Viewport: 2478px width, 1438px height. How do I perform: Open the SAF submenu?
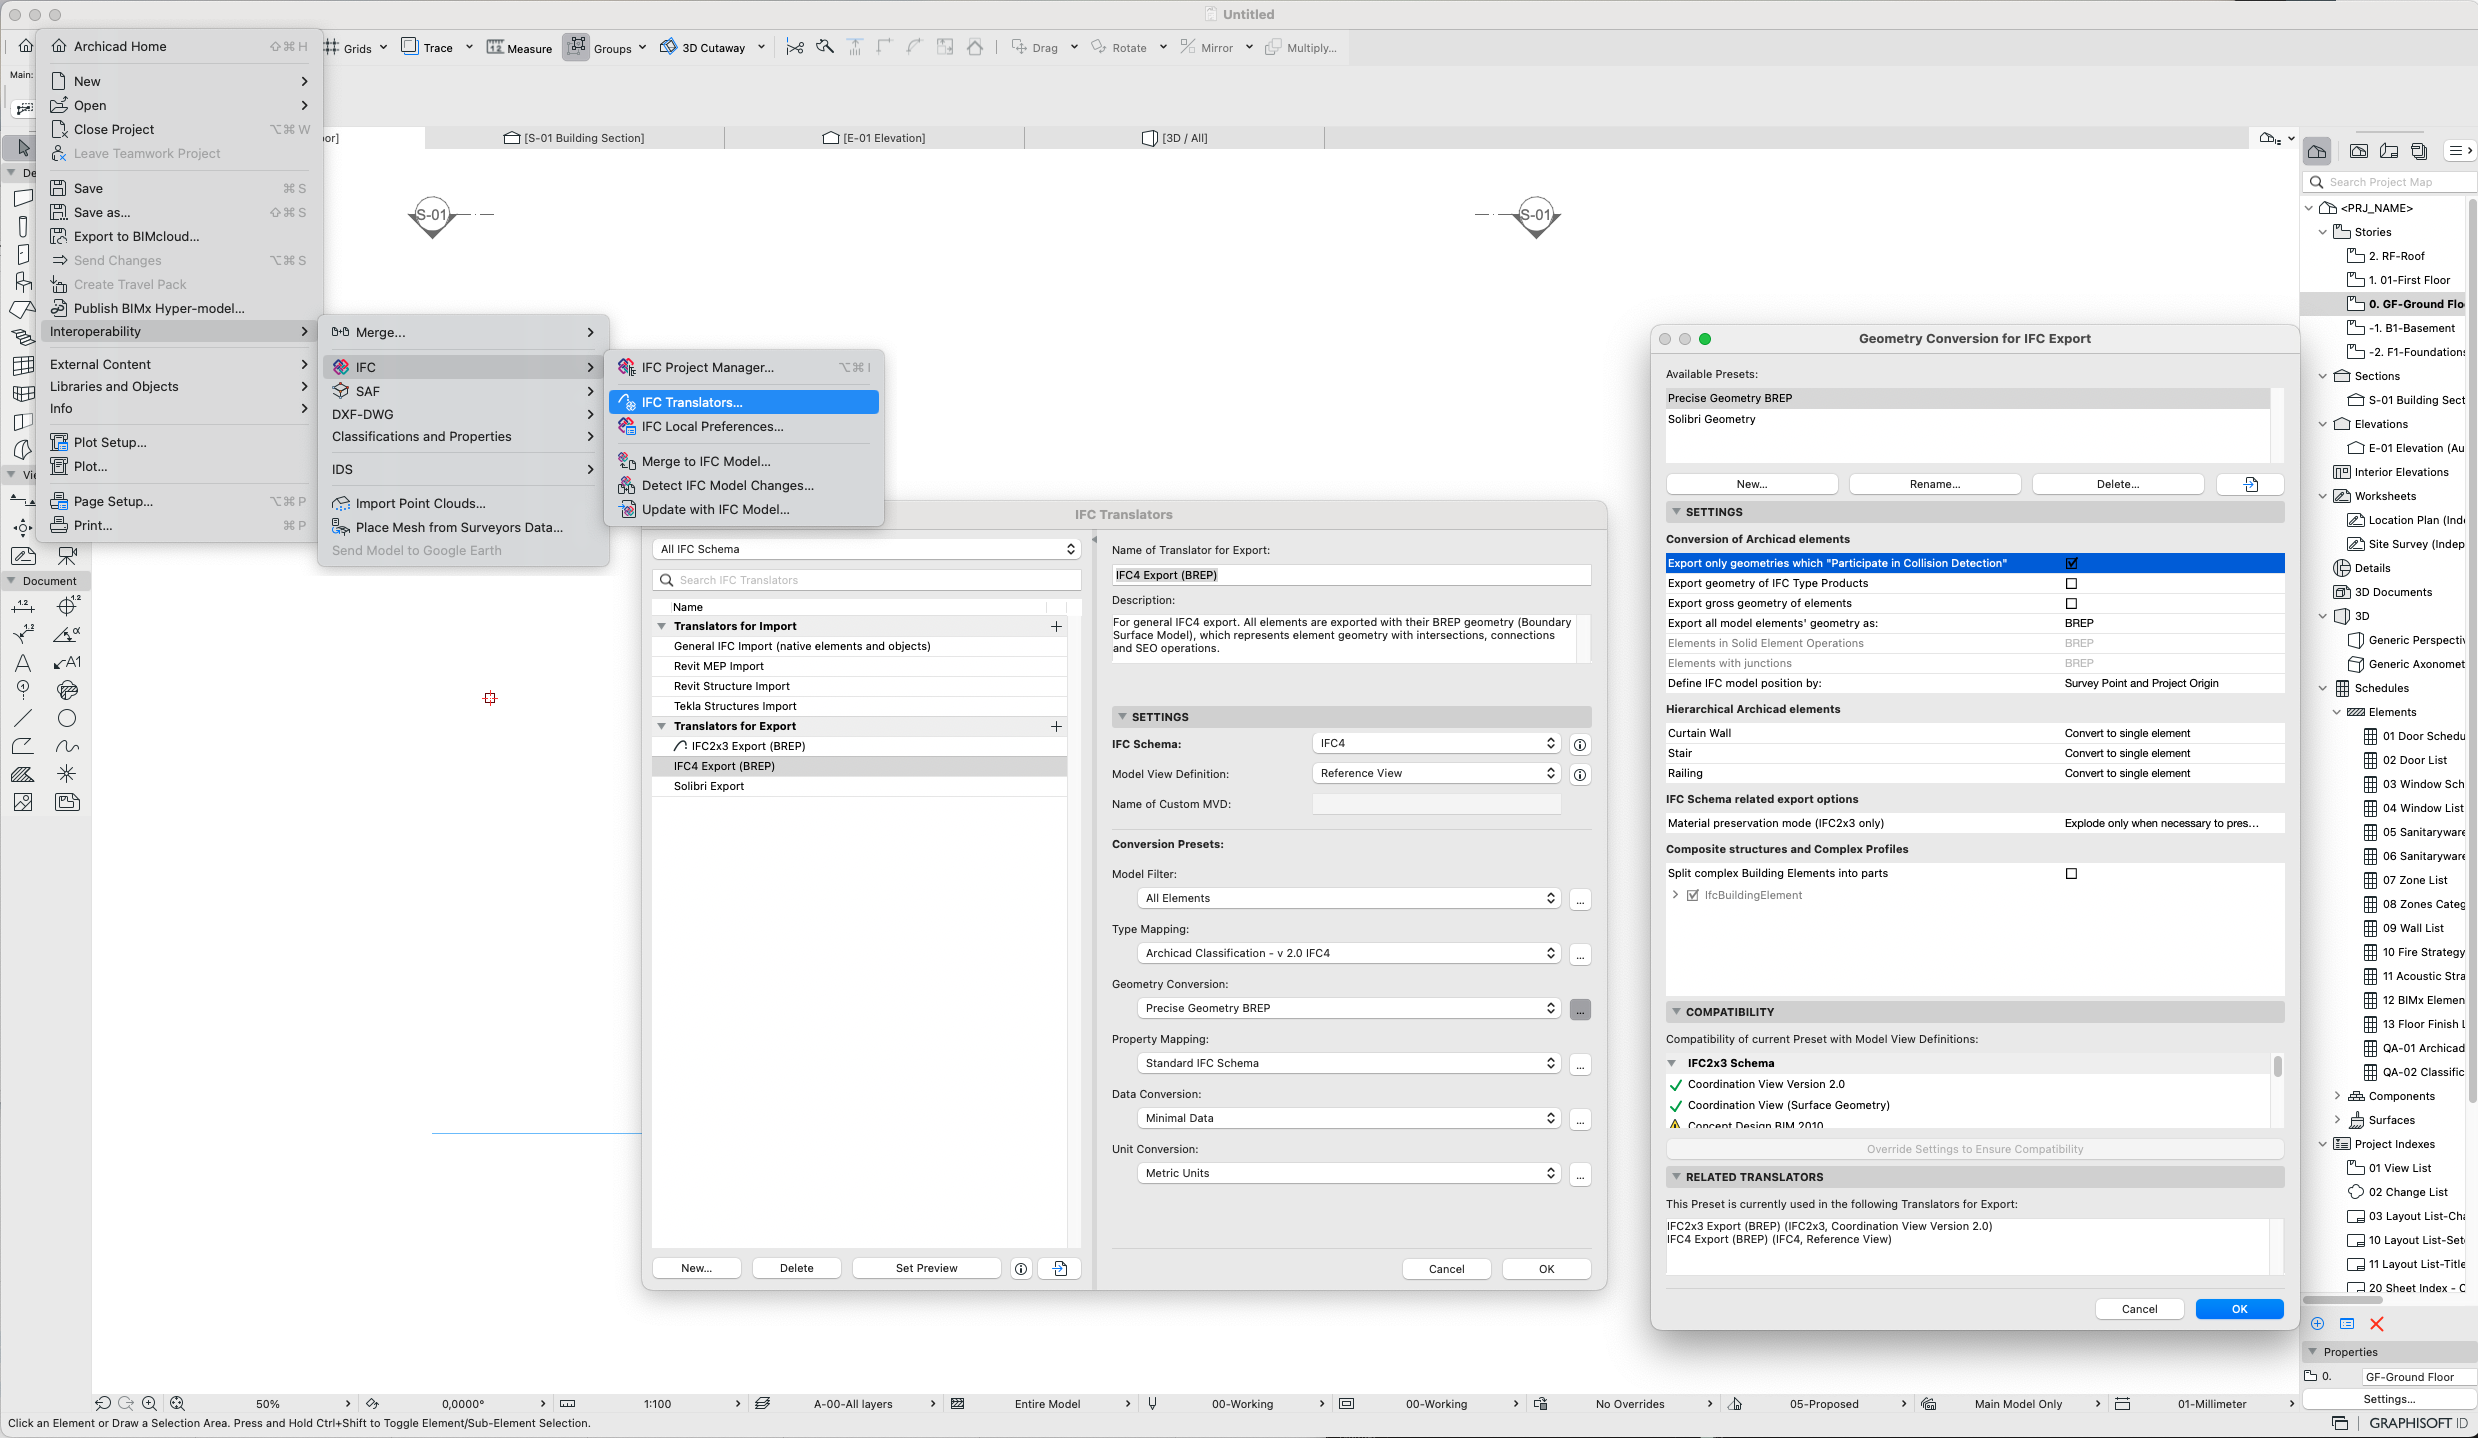pos(462,391)
